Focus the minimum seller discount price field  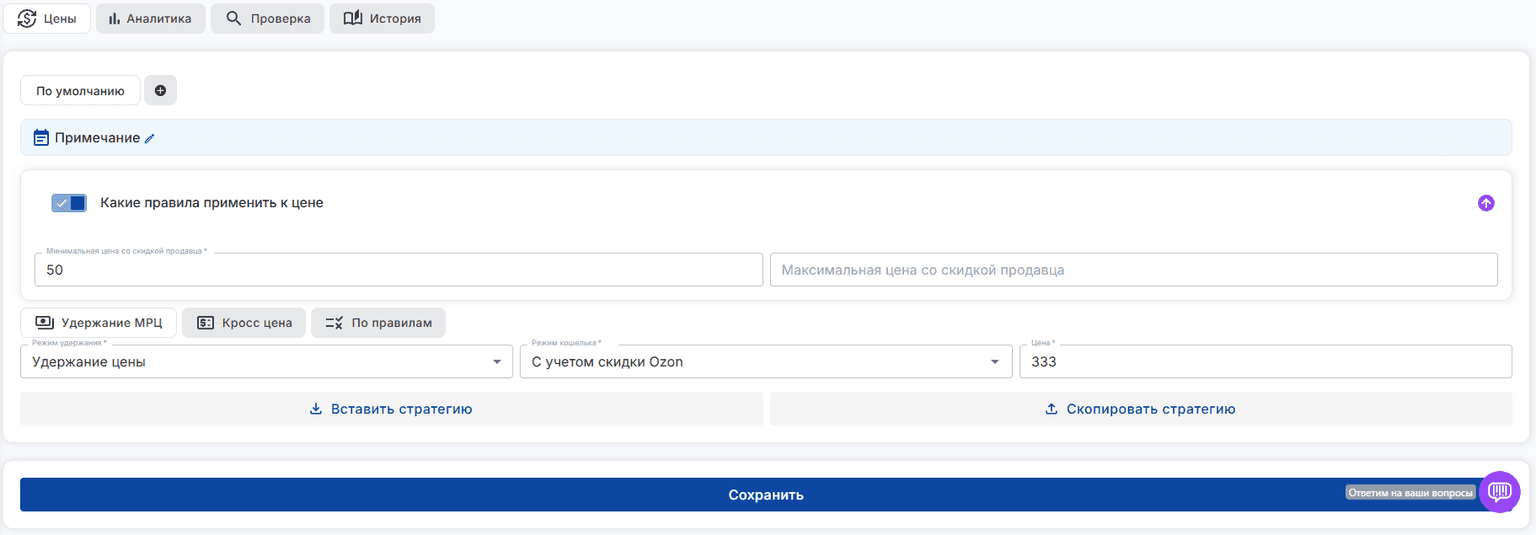(398, 270)
